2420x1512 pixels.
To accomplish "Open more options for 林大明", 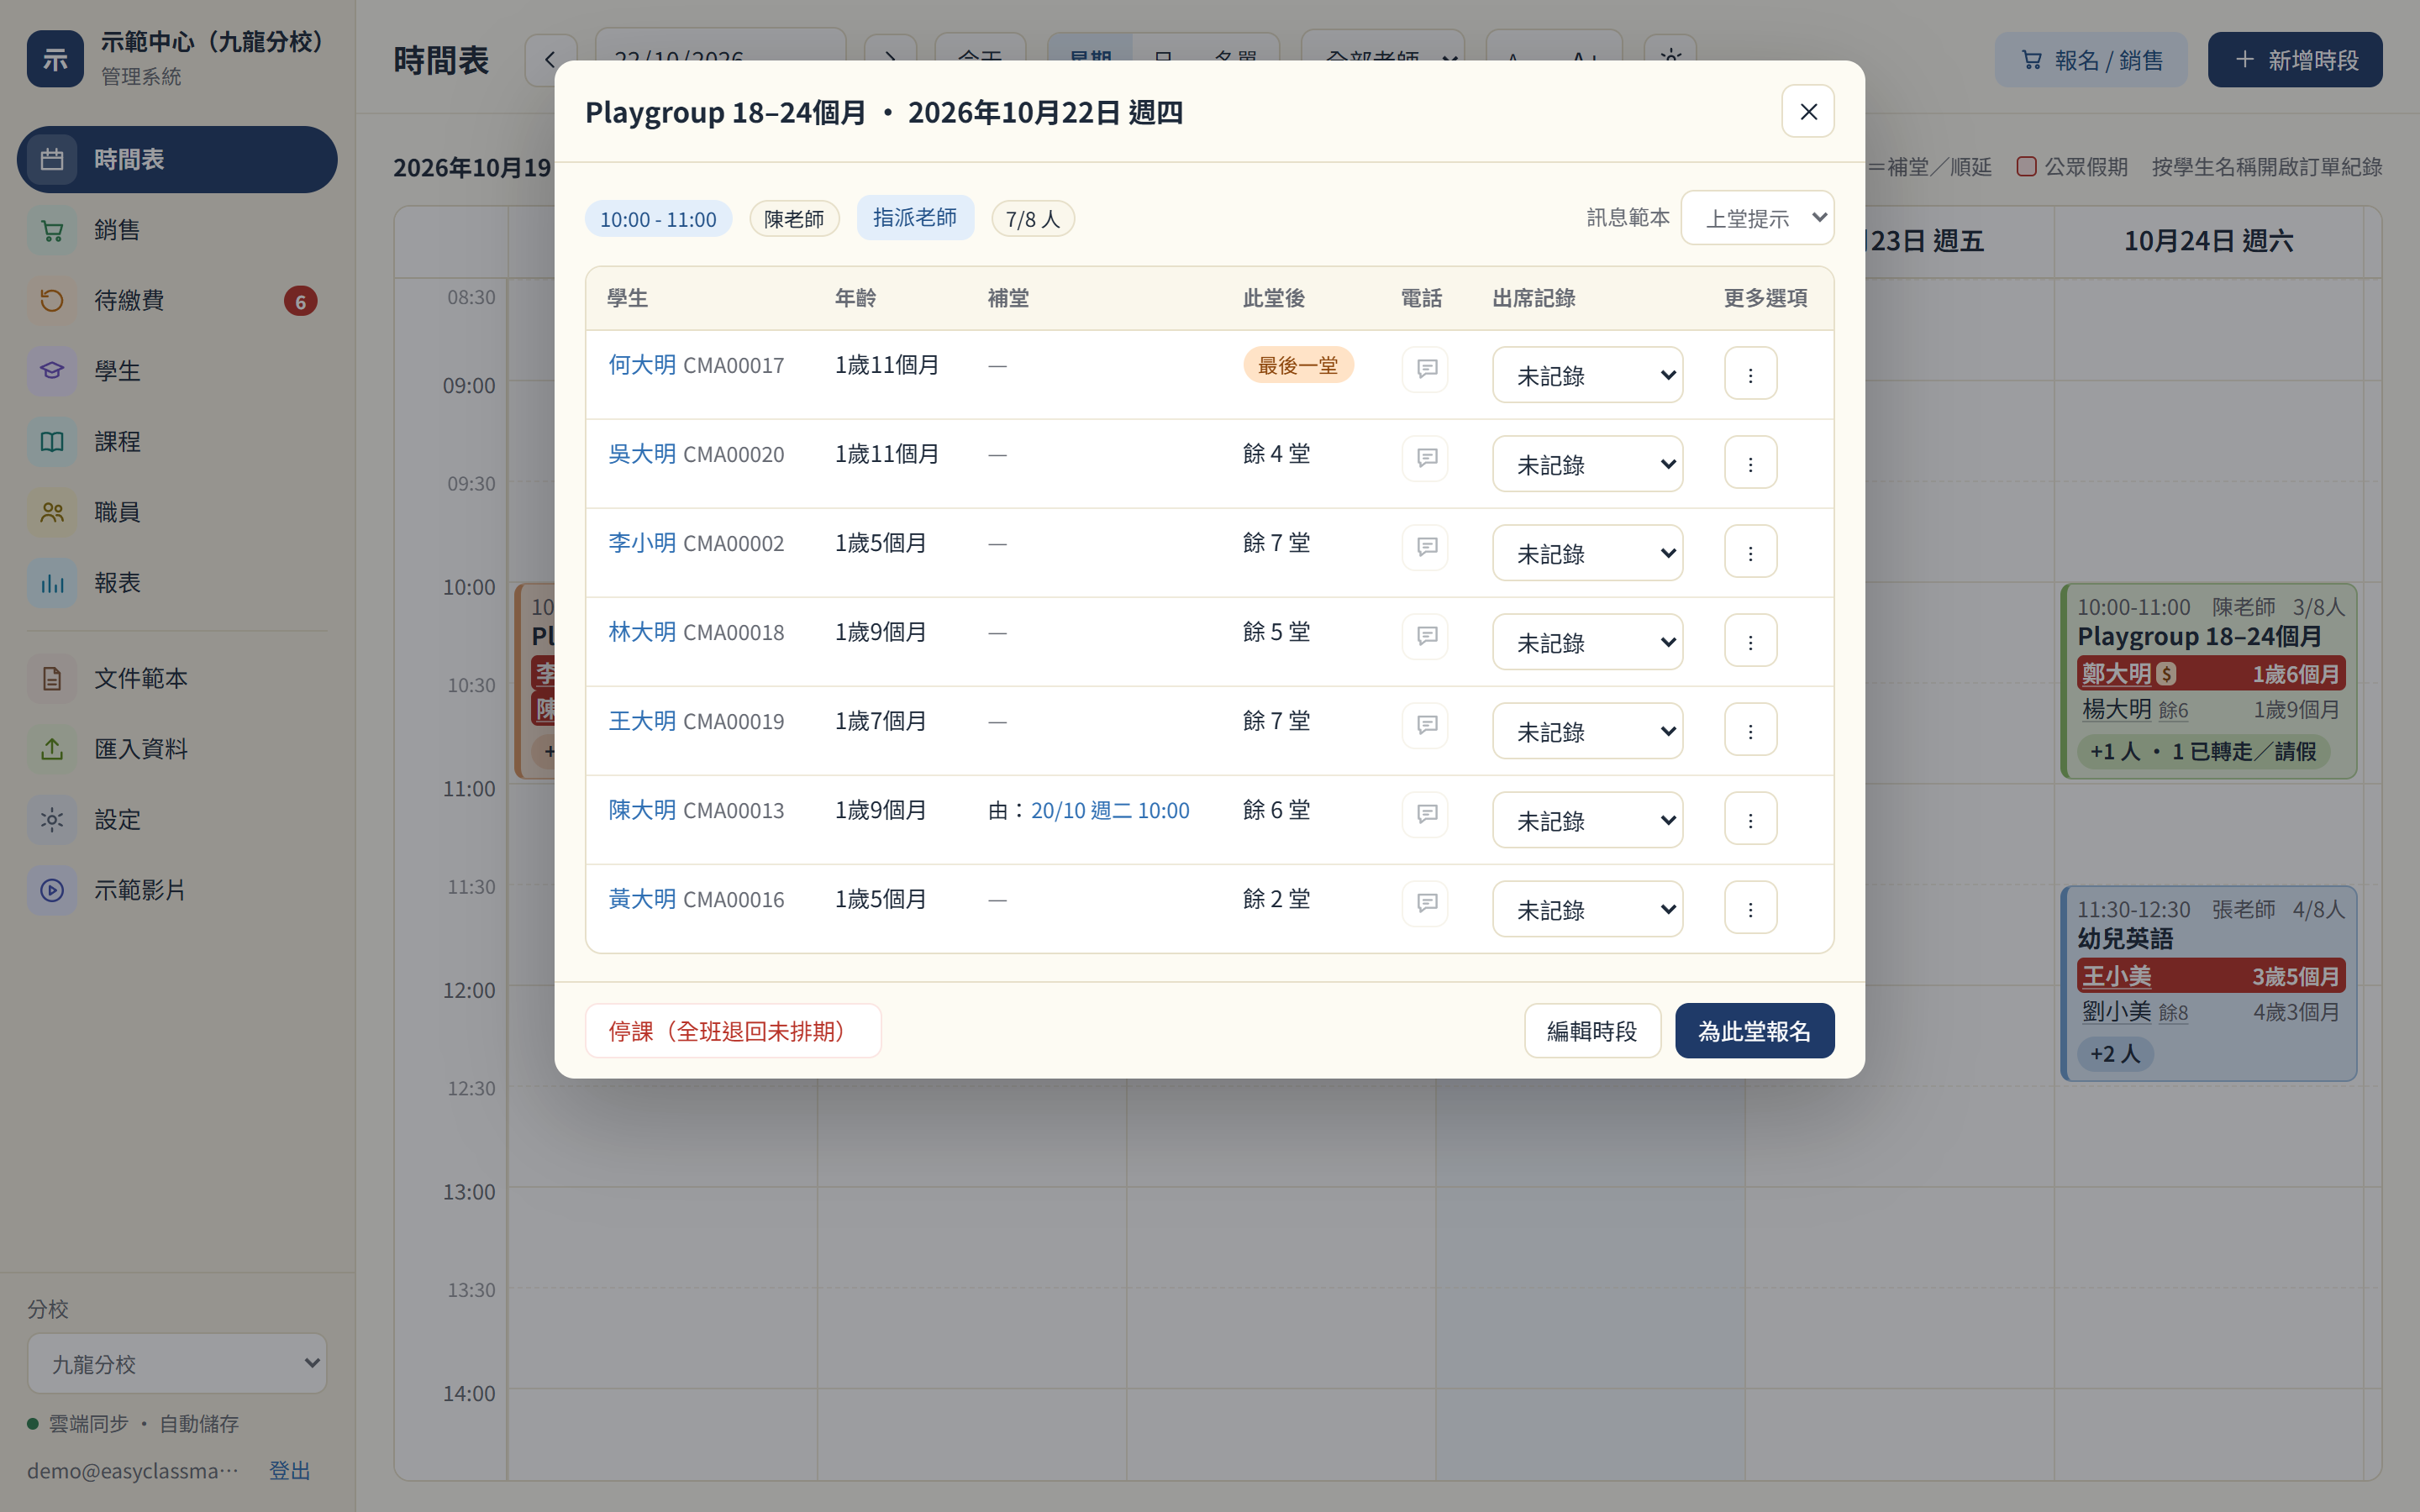I will 1750,641.
